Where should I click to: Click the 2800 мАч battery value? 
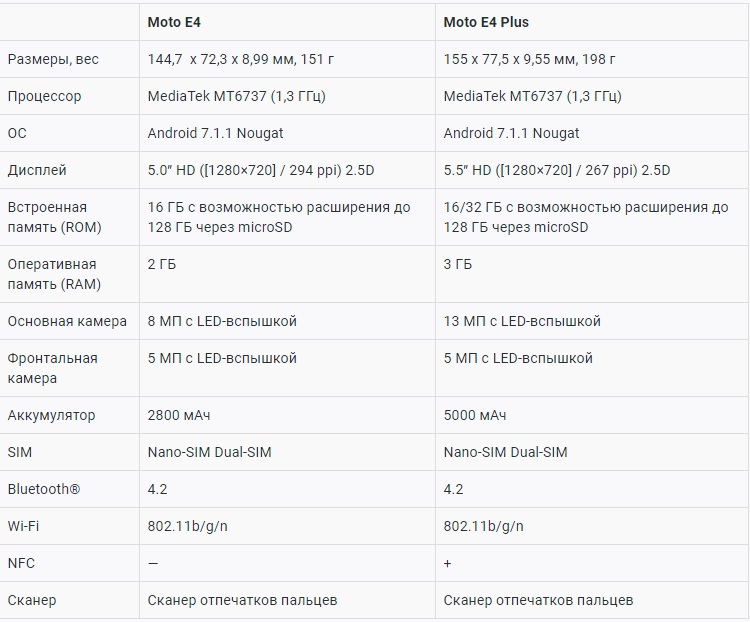179,415
